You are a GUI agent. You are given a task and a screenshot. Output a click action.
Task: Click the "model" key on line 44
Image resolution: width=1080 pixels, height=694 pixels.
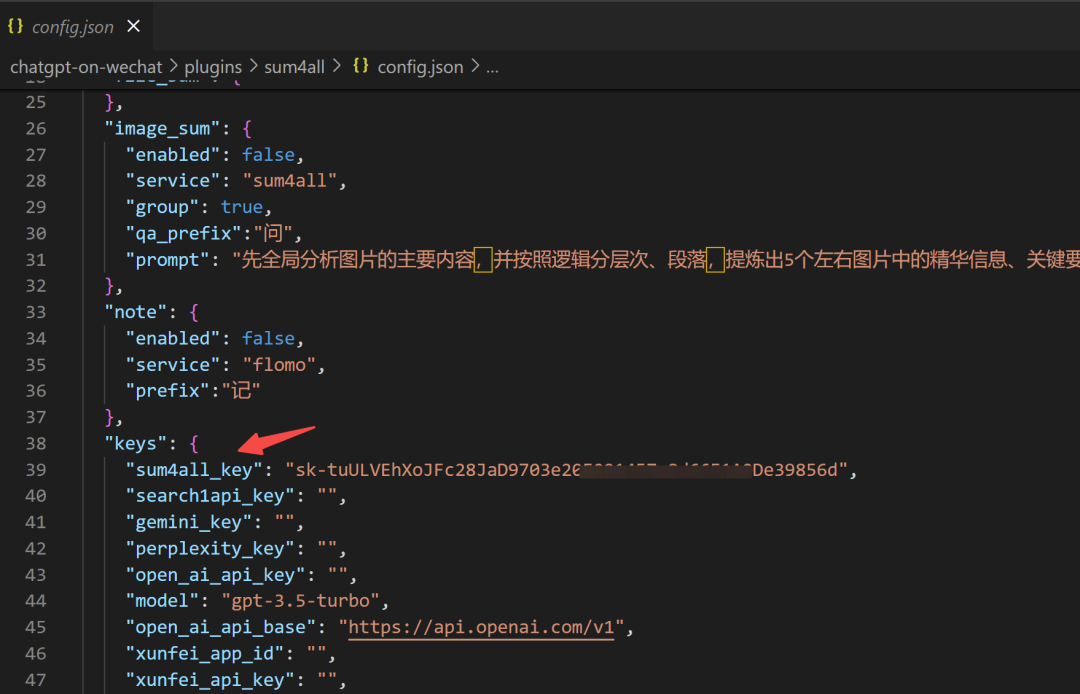[163, 601]
